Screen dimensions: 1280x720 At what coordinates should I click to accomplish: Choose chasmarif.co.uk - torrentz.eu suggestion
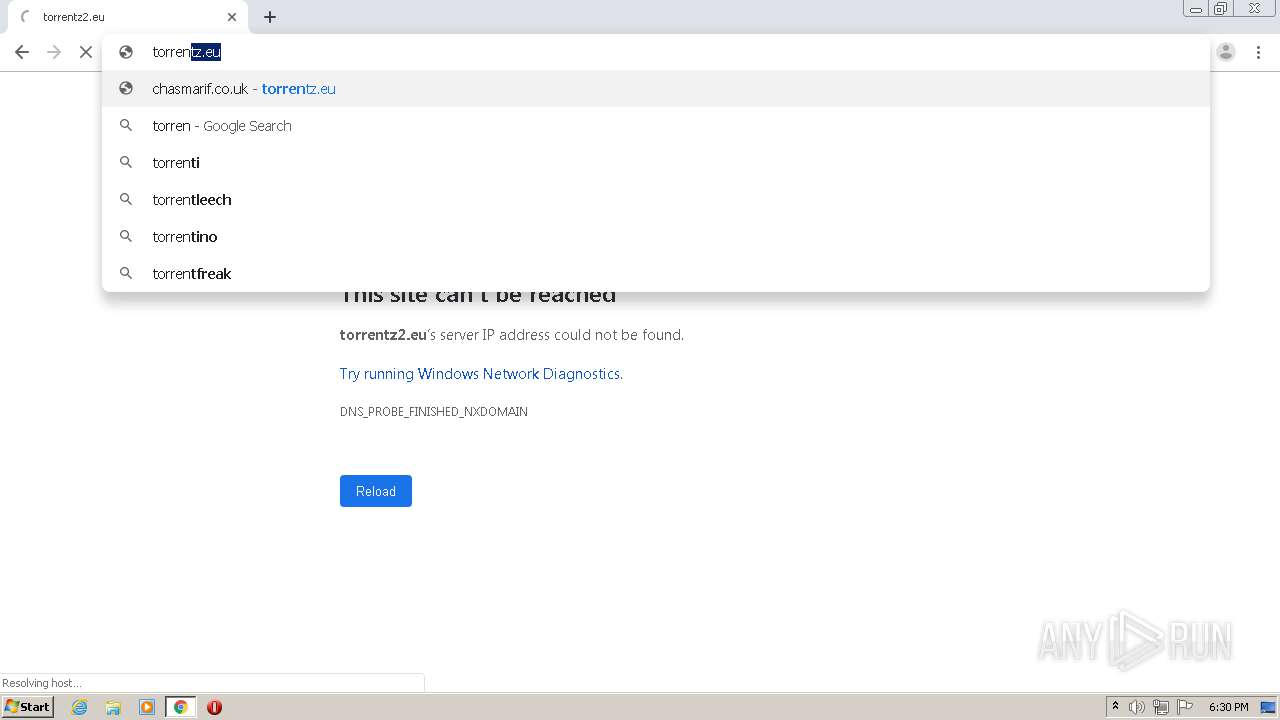(656, 88)
